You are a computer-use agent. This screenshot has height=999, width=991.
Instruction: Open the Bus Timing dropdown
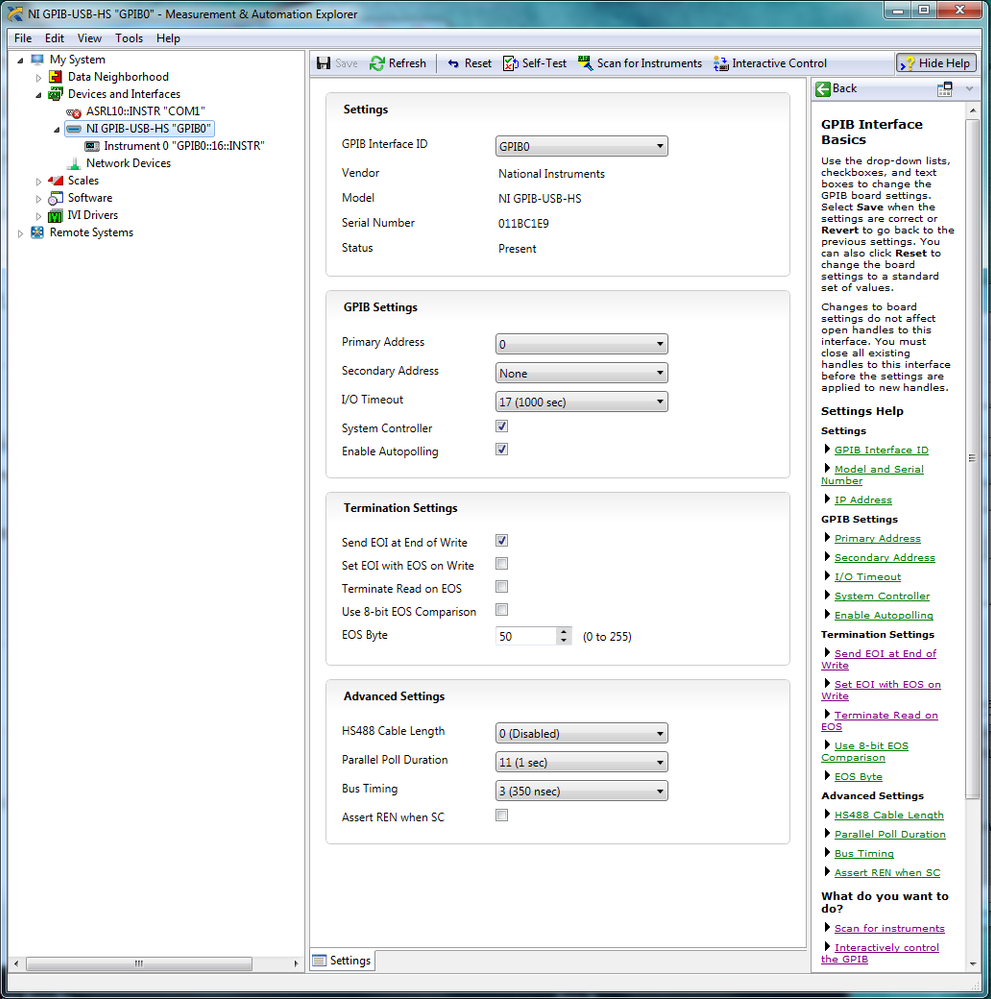pyautogui.click(x=581, y=791)
